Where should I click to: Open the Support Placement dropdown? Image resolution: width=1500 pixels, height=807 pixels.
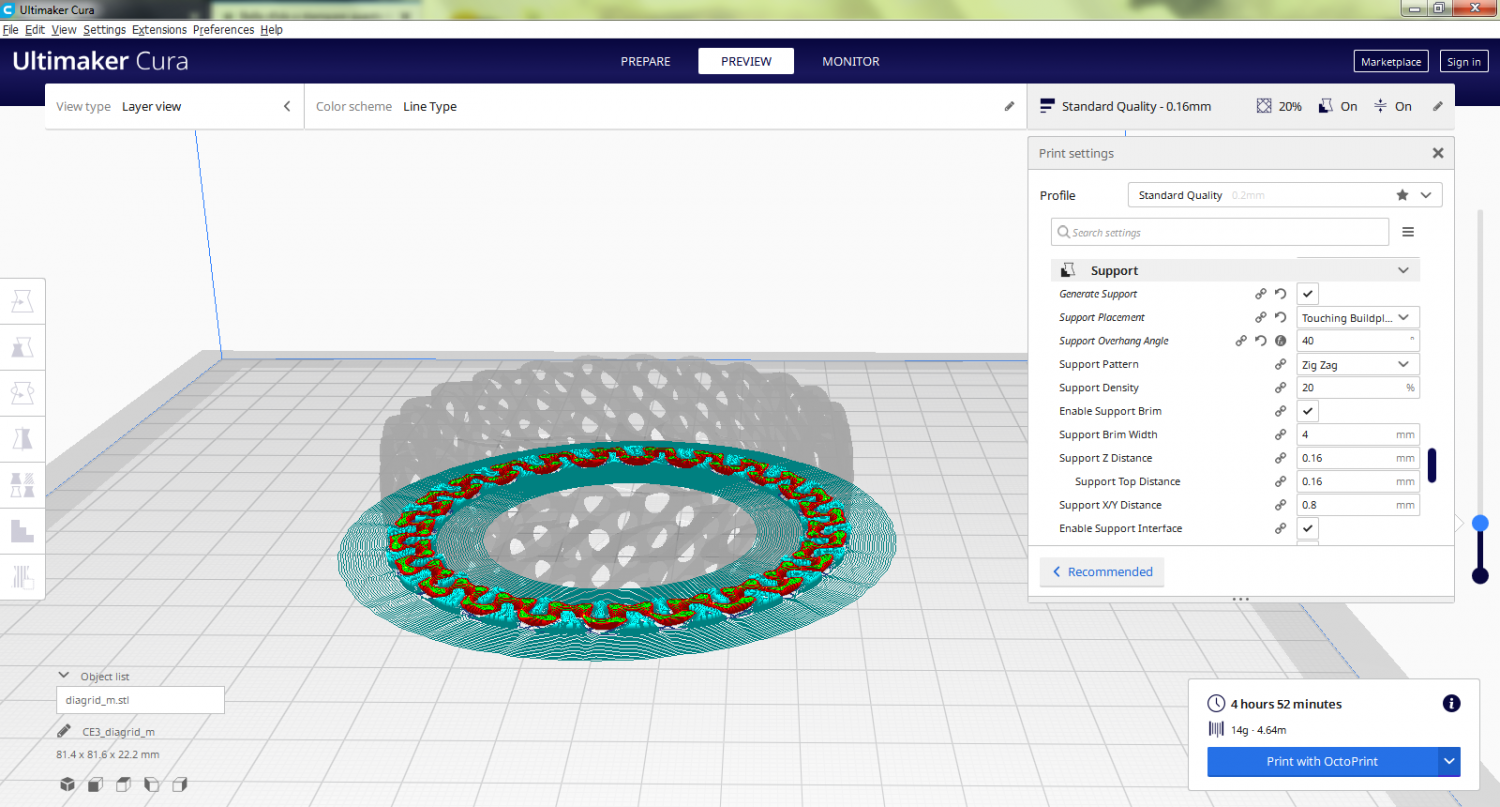click(x=1358, y=317)
